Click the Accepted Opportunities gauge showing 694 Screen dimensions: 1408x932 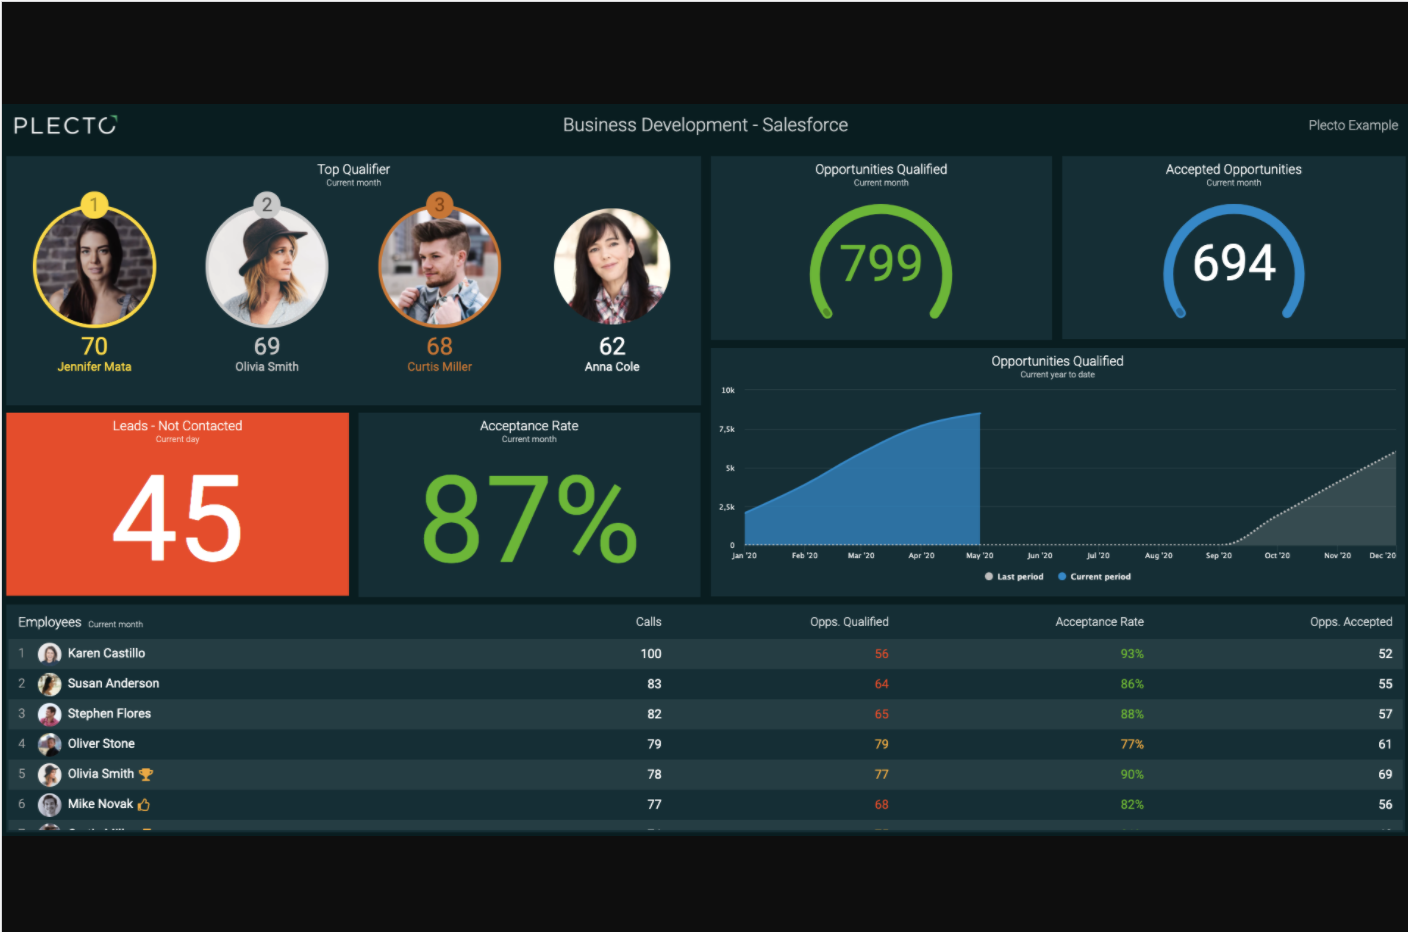(x=1234, y=263)
